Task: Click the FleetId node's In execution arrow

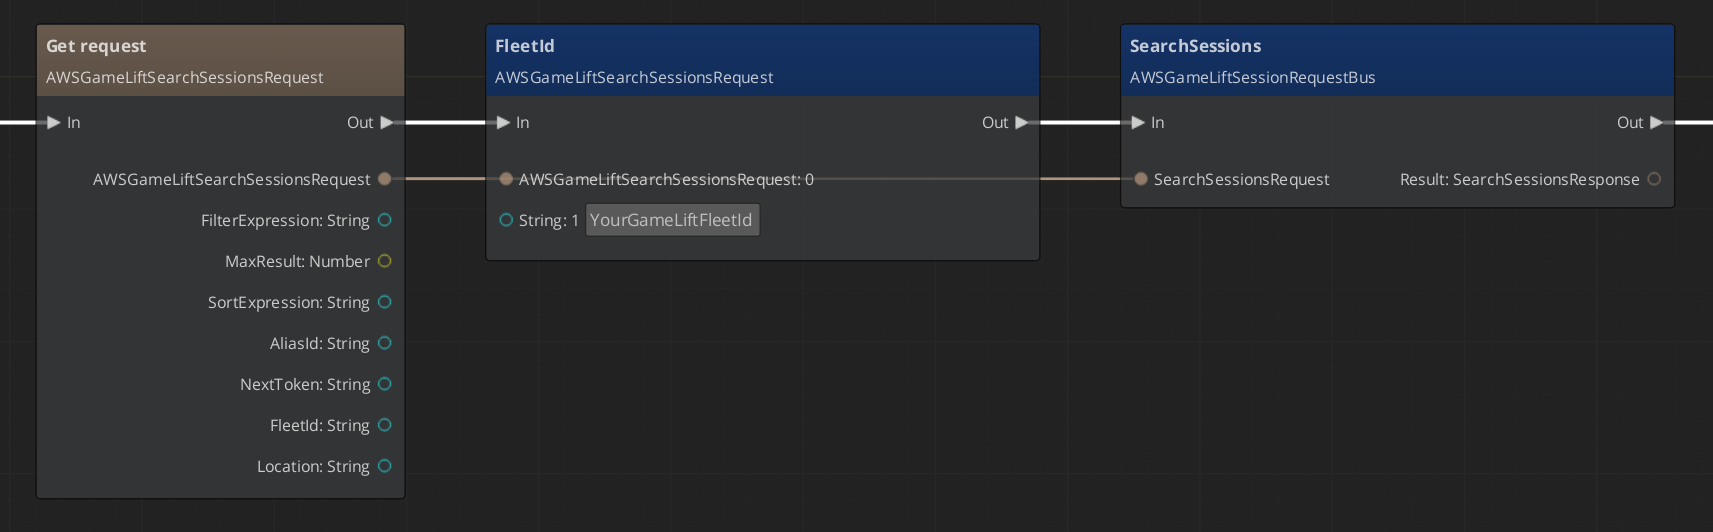Action: click(x=504, y=123)
